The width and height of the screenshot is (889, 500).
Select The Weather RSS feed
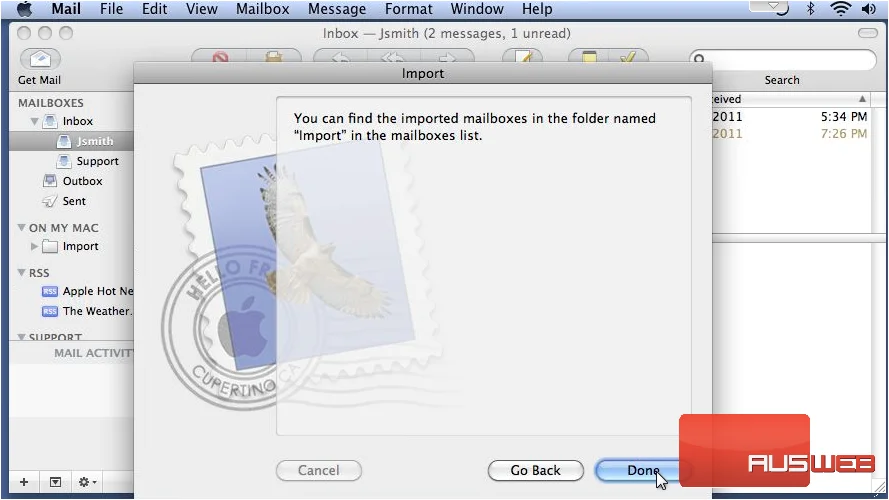pyautogui.click(x=96, y=311)
